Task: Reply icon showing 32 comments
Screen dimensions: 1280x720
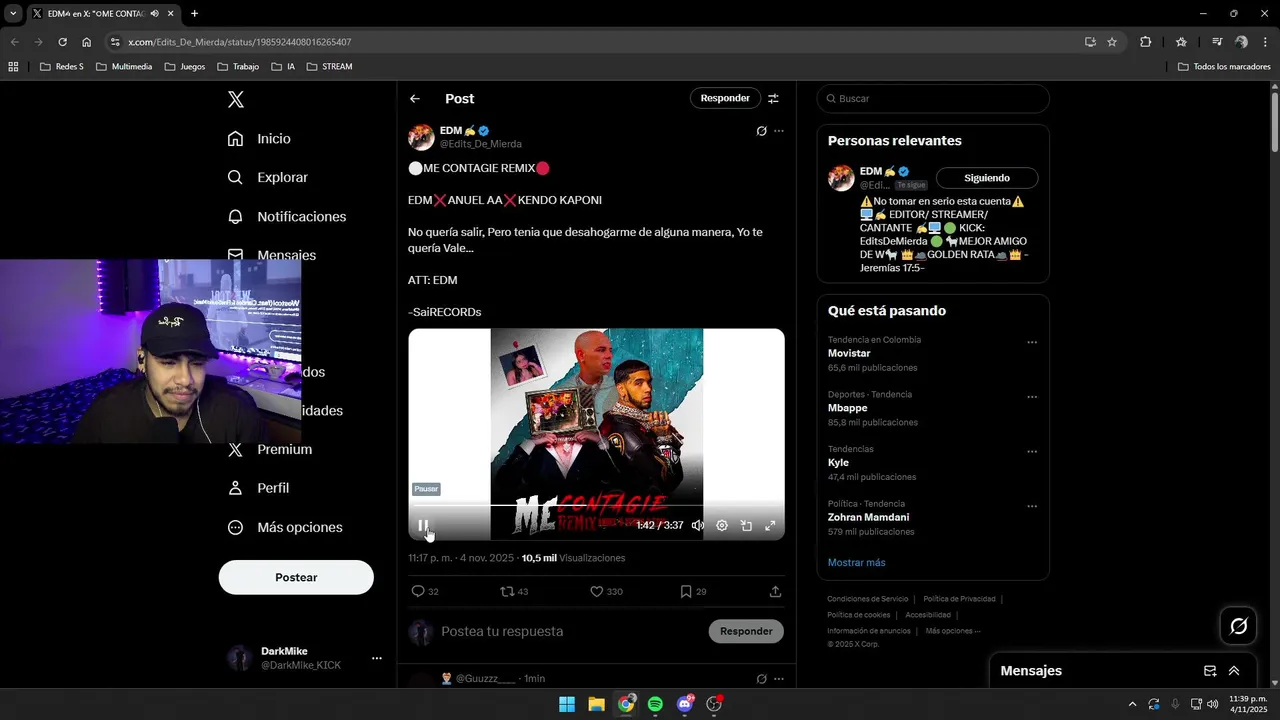Action: [425, 592]
